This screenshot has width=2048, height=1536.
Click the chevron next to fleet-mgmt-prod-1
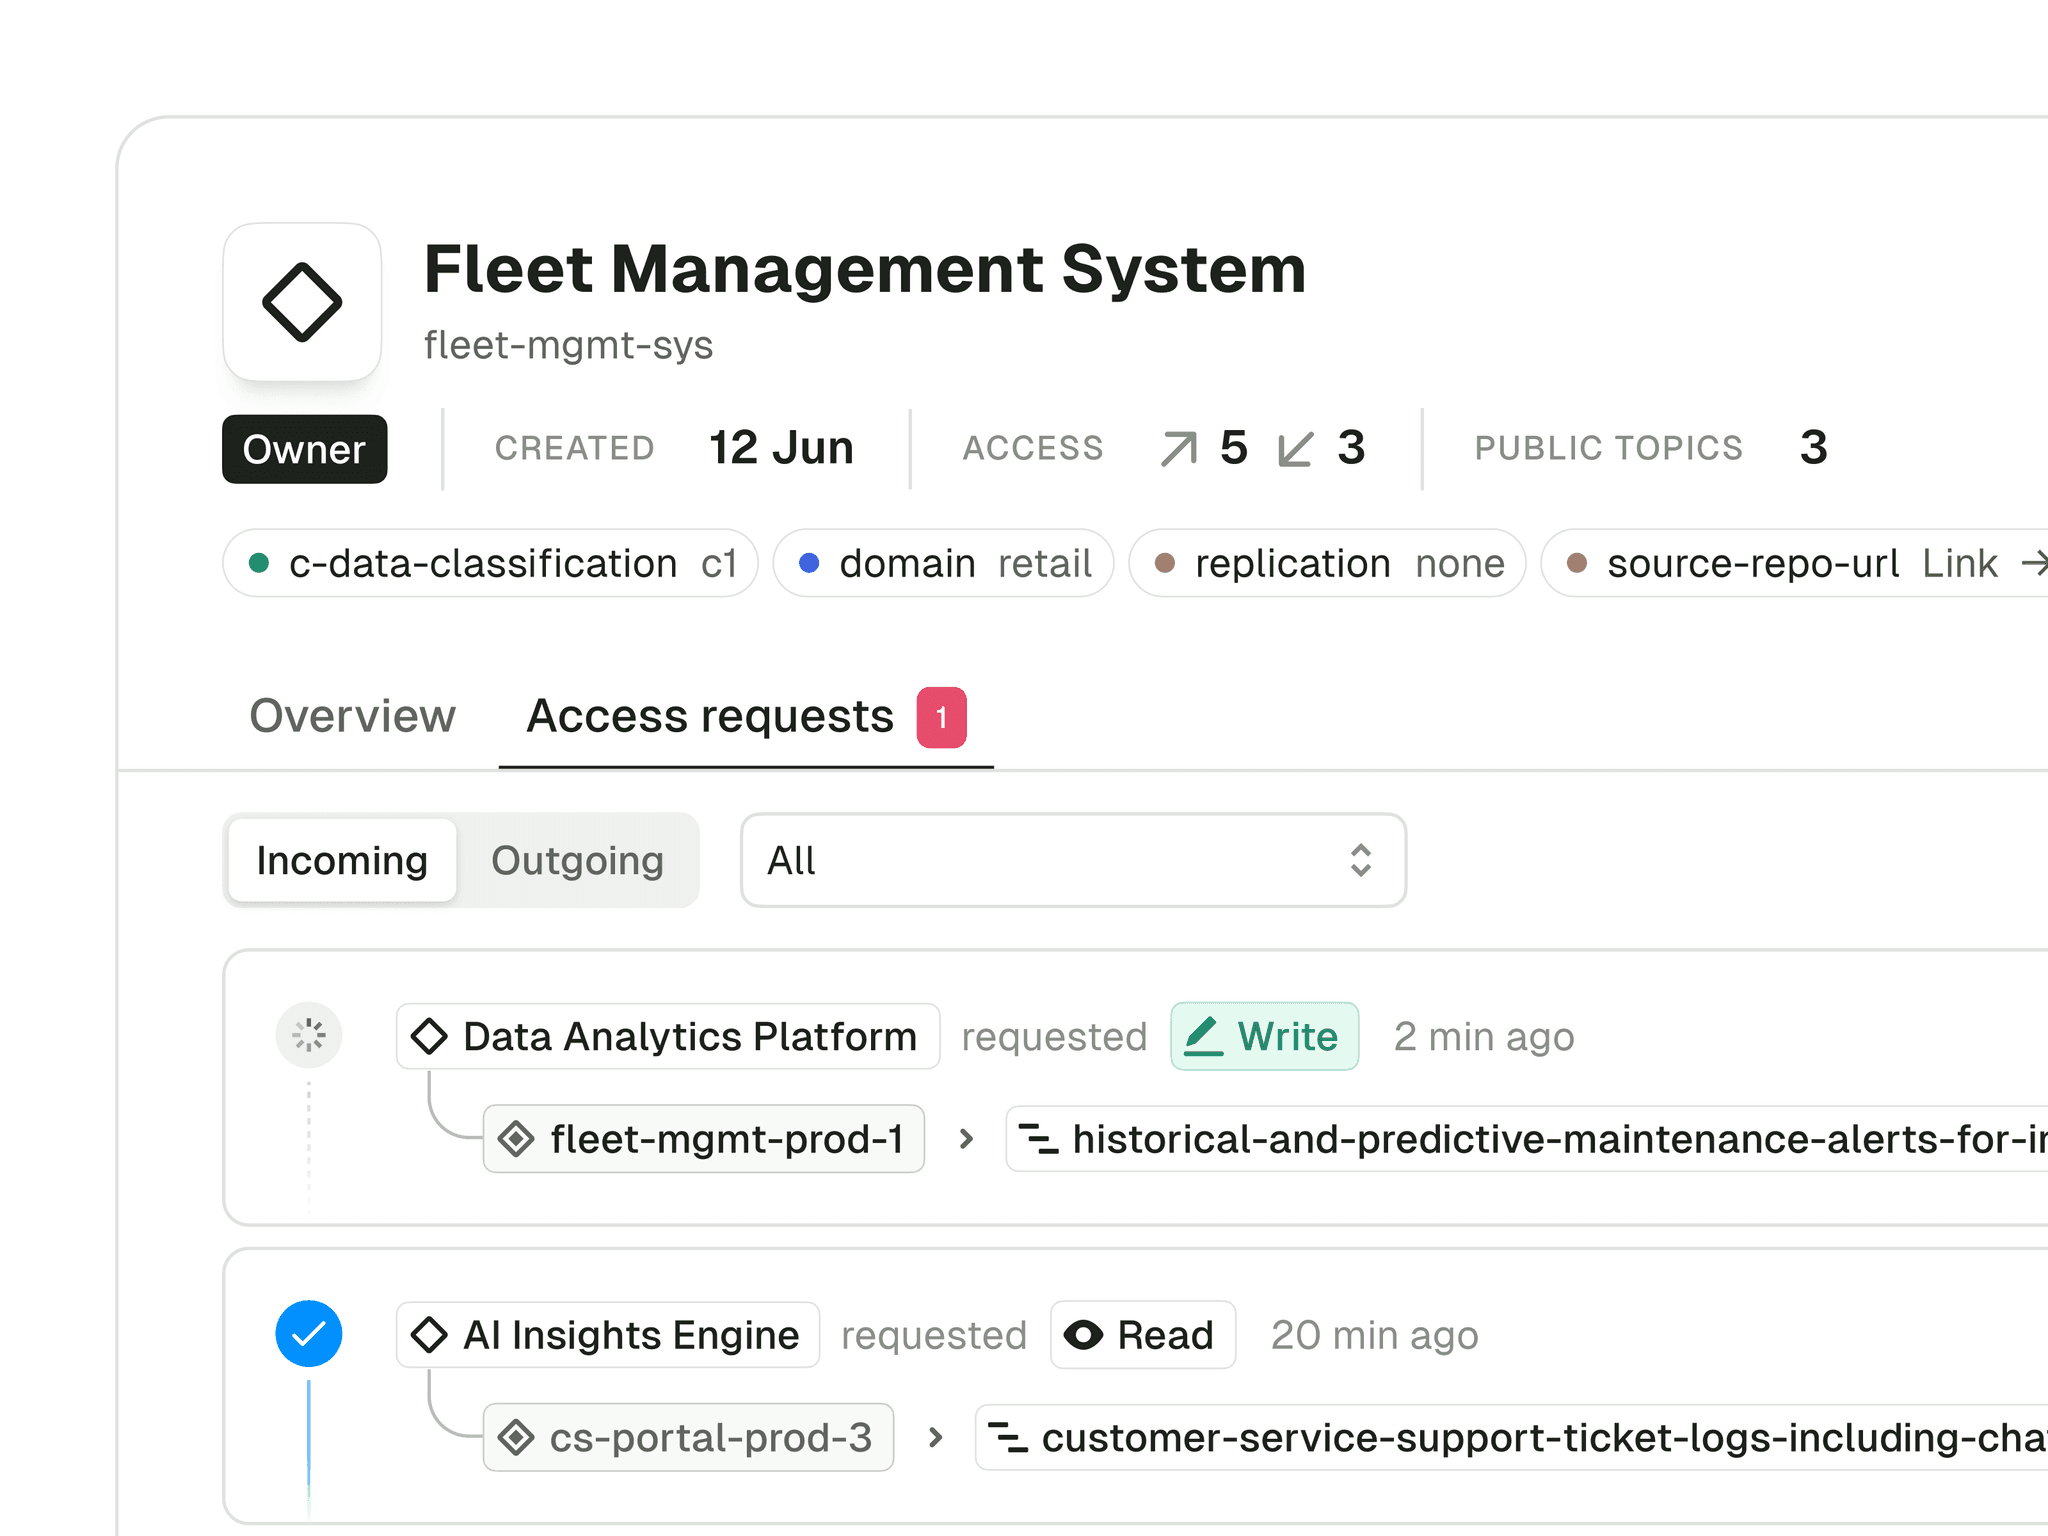click(x=965, y=1139)
